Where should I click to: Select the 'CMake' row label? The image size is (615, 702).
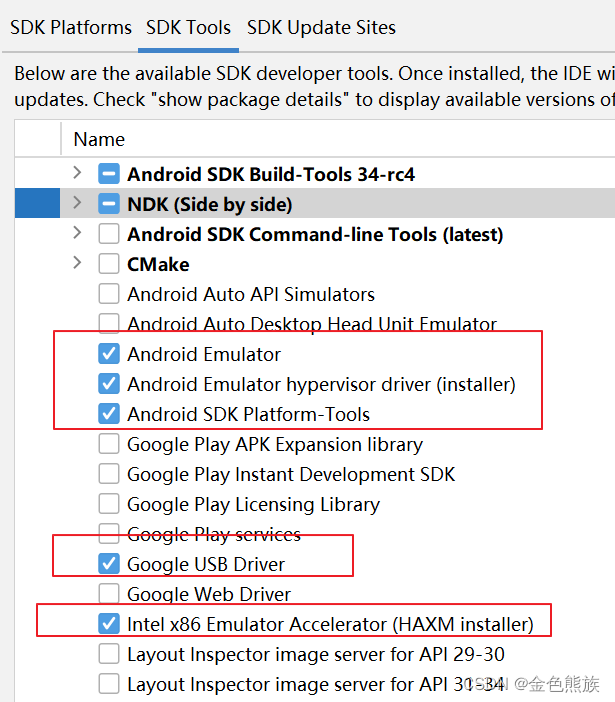(x=158, y=264)
